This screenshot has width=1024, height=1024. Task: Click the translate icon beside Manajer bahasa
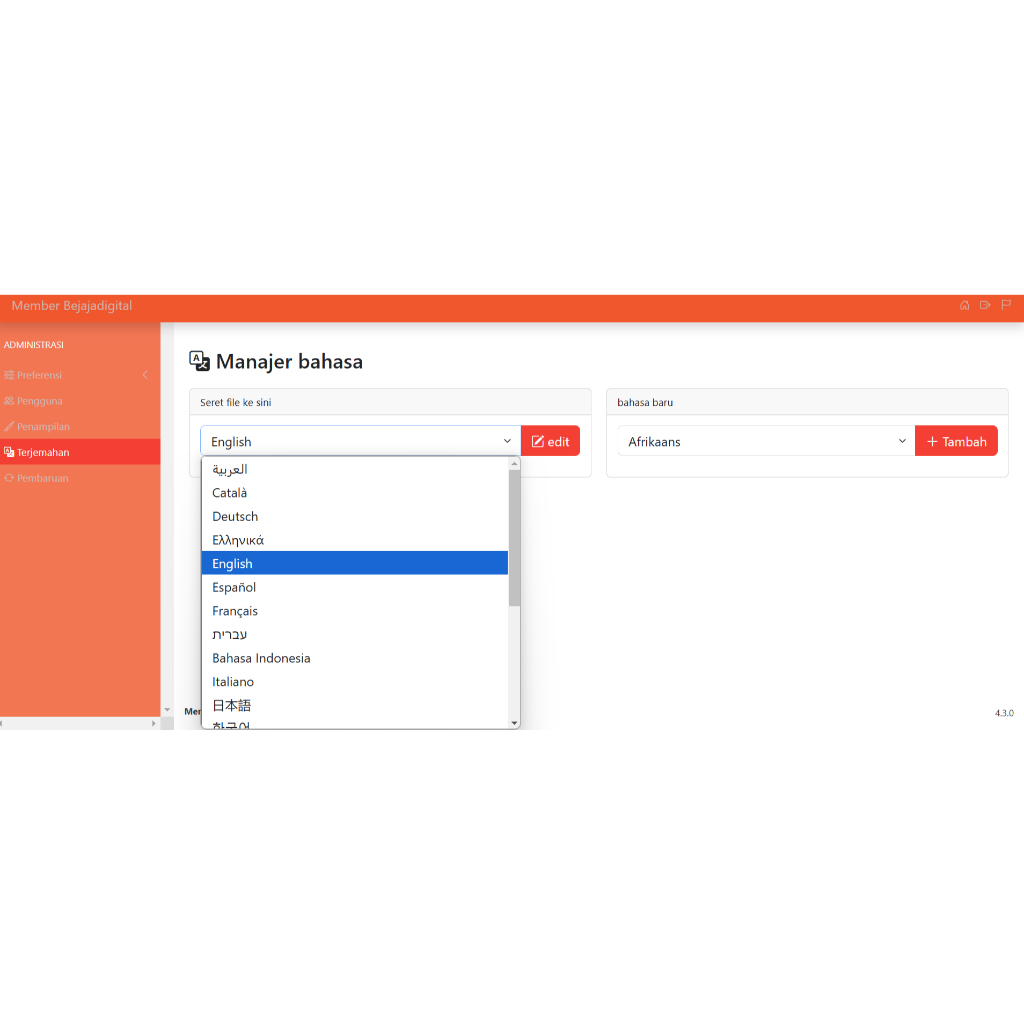(x=200, y=361)
